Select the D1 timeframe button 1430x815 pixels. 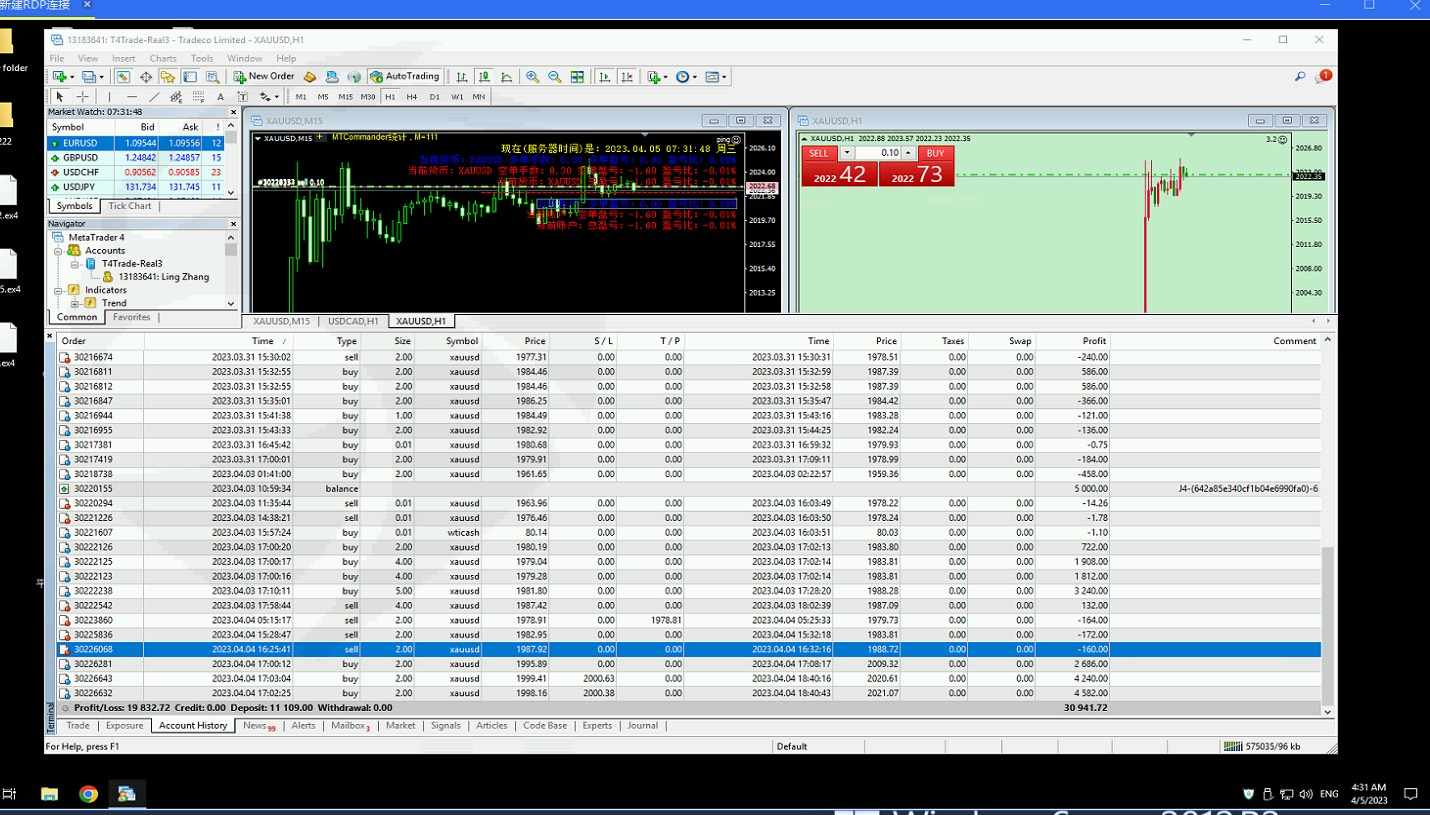[434, 97]
